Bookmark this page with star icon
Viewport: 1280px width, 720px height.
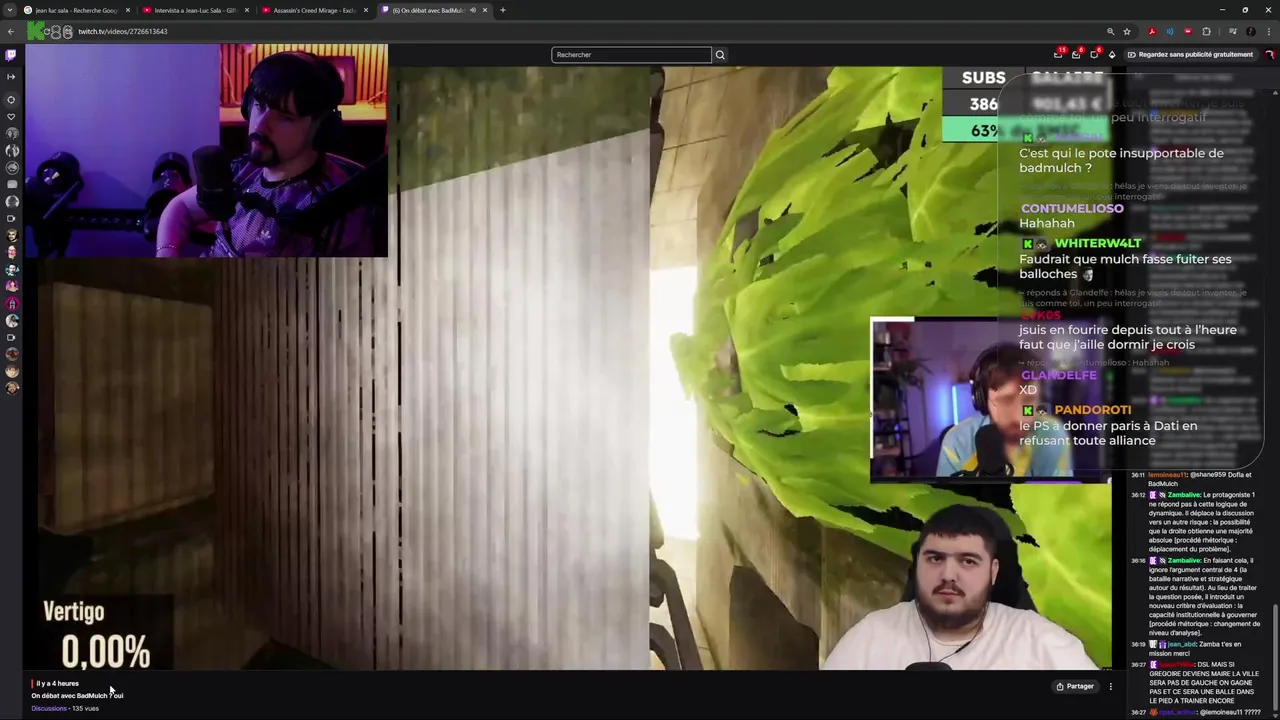(1127, 31)
